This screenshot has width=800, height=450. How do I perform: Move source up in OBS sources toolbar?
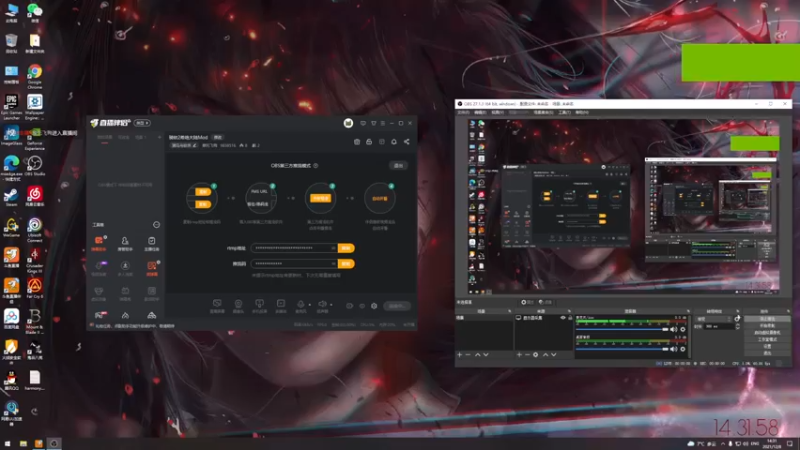click(x=545, y=355)
